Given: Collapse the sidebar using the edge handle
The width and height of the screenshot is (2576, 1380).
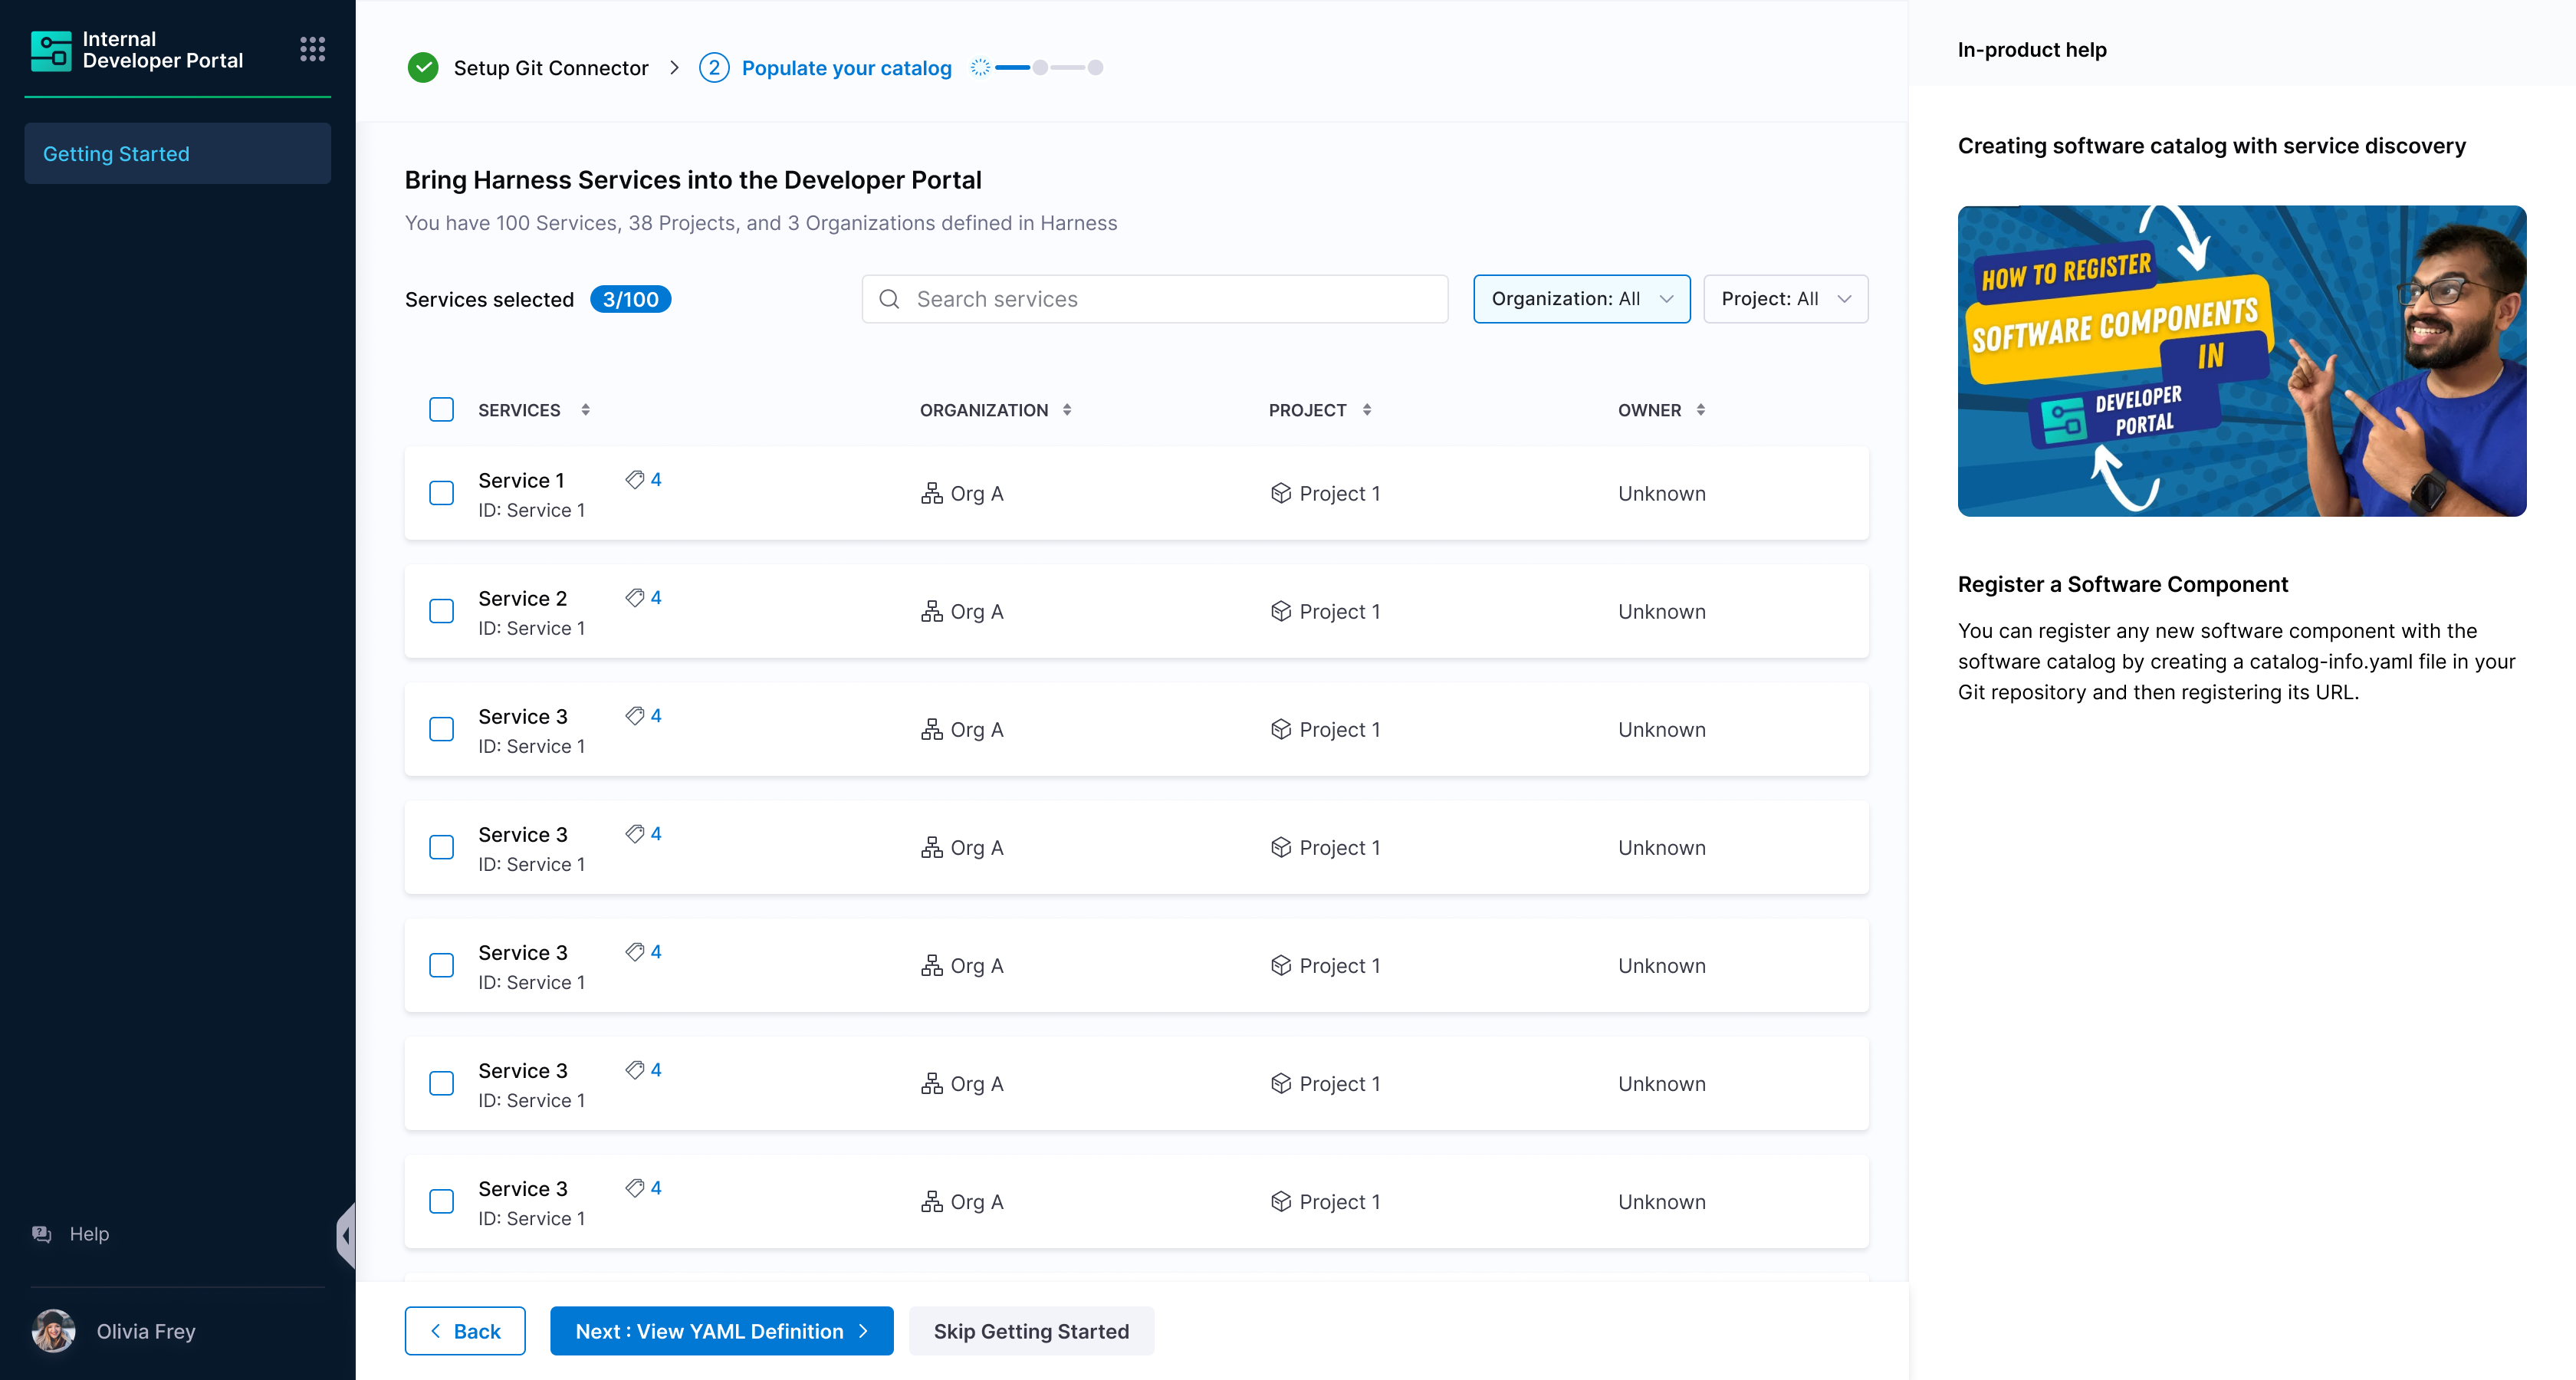Looking at the screenshot, I should (346, 1235).
